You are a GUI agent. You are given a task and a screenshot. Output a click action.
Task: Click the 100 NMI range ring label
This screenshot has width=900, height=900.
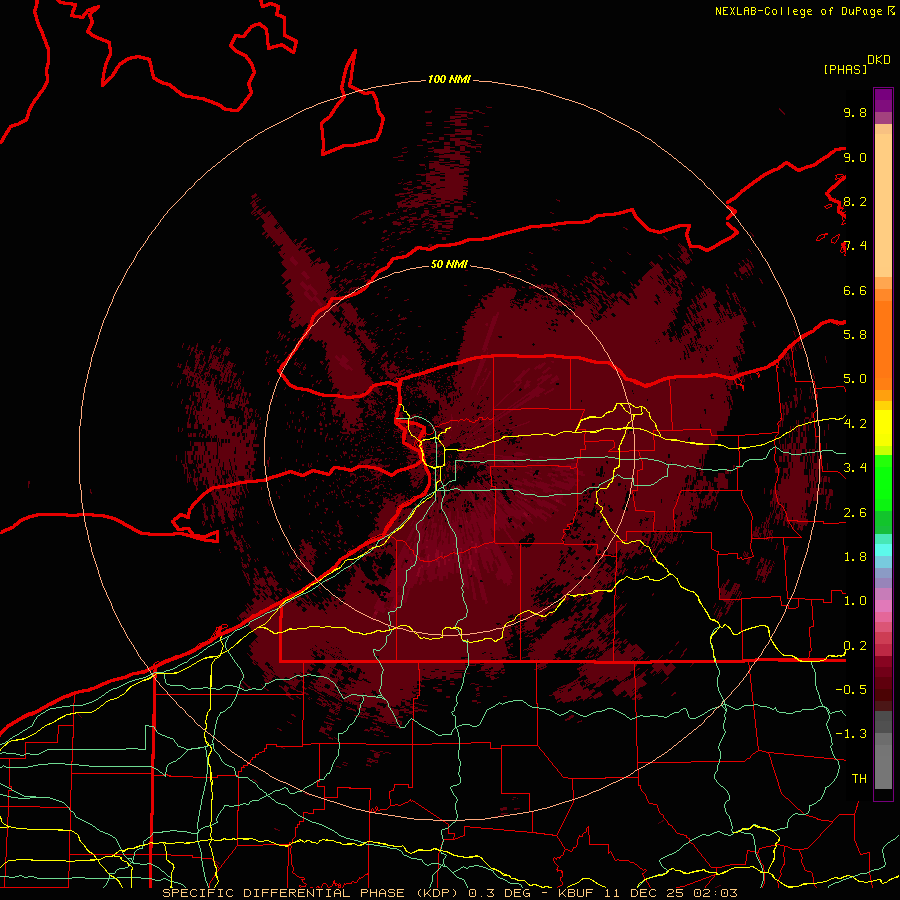[x=449, y=79]
